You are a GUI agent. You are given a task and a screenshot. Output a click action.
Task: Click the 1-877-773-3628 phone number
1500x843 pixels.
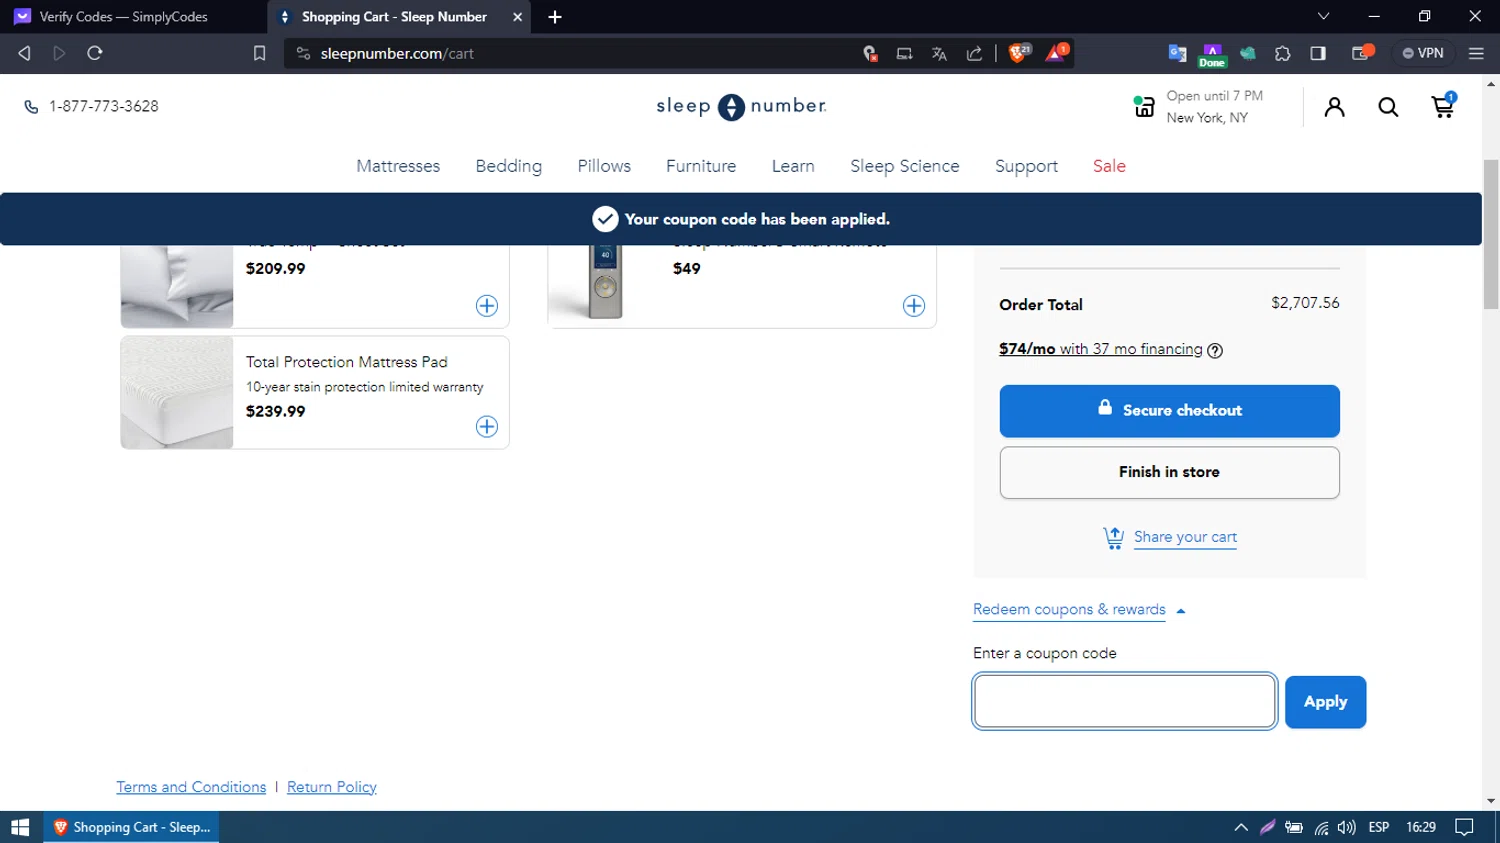104,107
